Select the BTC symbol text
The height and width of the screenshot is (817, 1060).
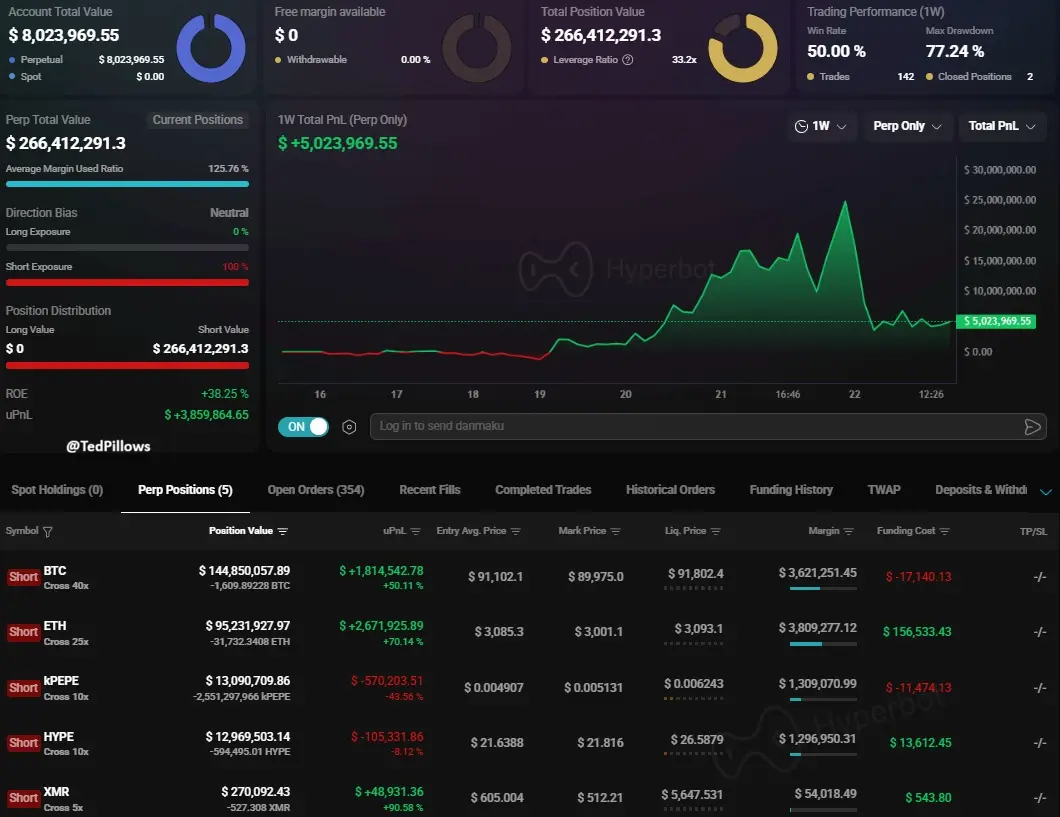coord(55,571)
